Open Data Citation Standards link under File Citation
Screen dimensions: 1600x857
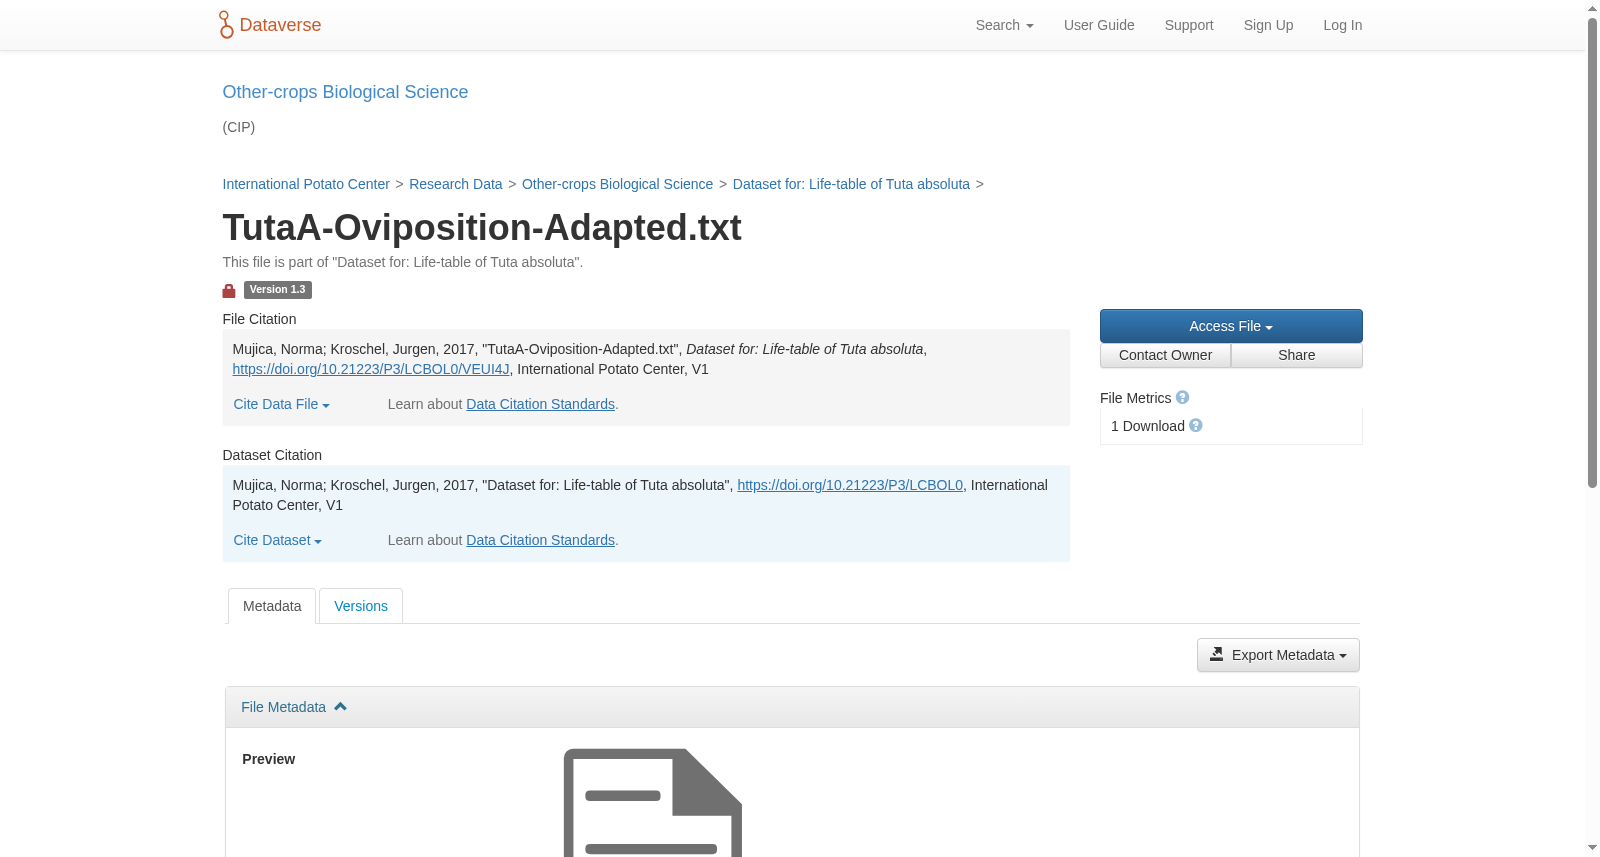click(540, 404)
